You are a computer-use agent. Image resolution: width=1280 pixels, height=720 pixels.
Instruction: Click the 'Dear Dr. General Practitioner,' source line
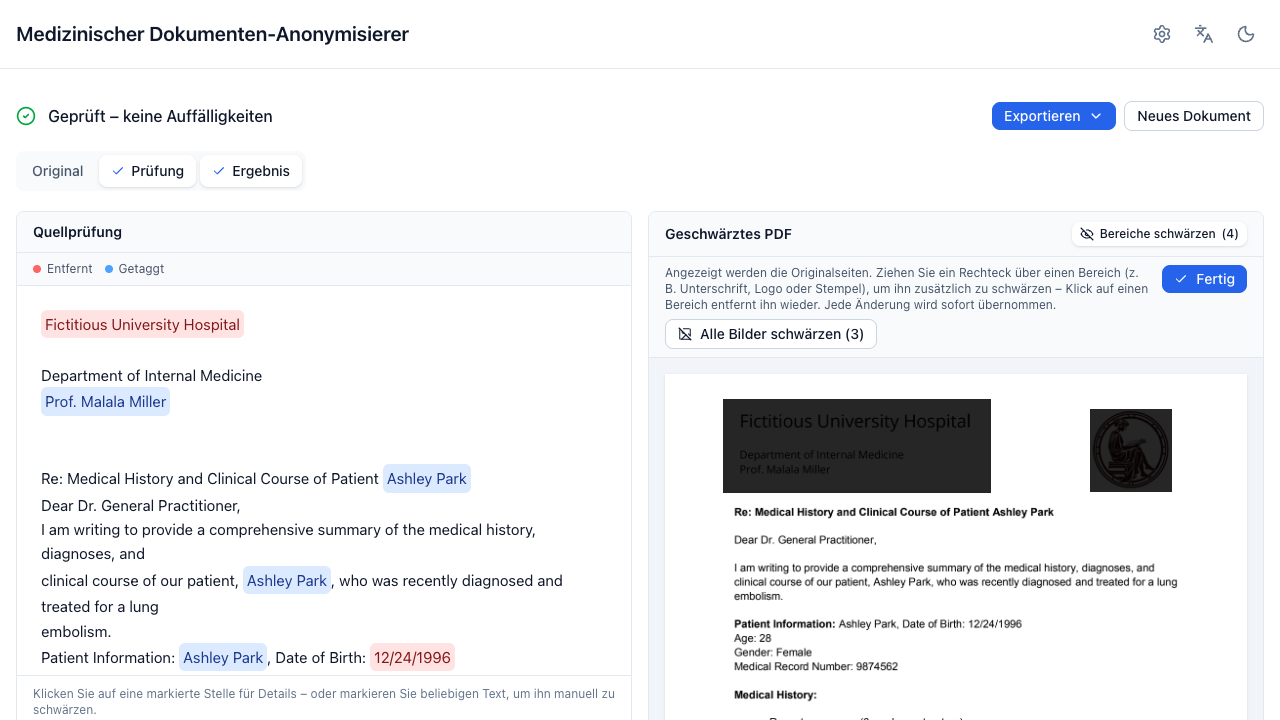[141, 506]
